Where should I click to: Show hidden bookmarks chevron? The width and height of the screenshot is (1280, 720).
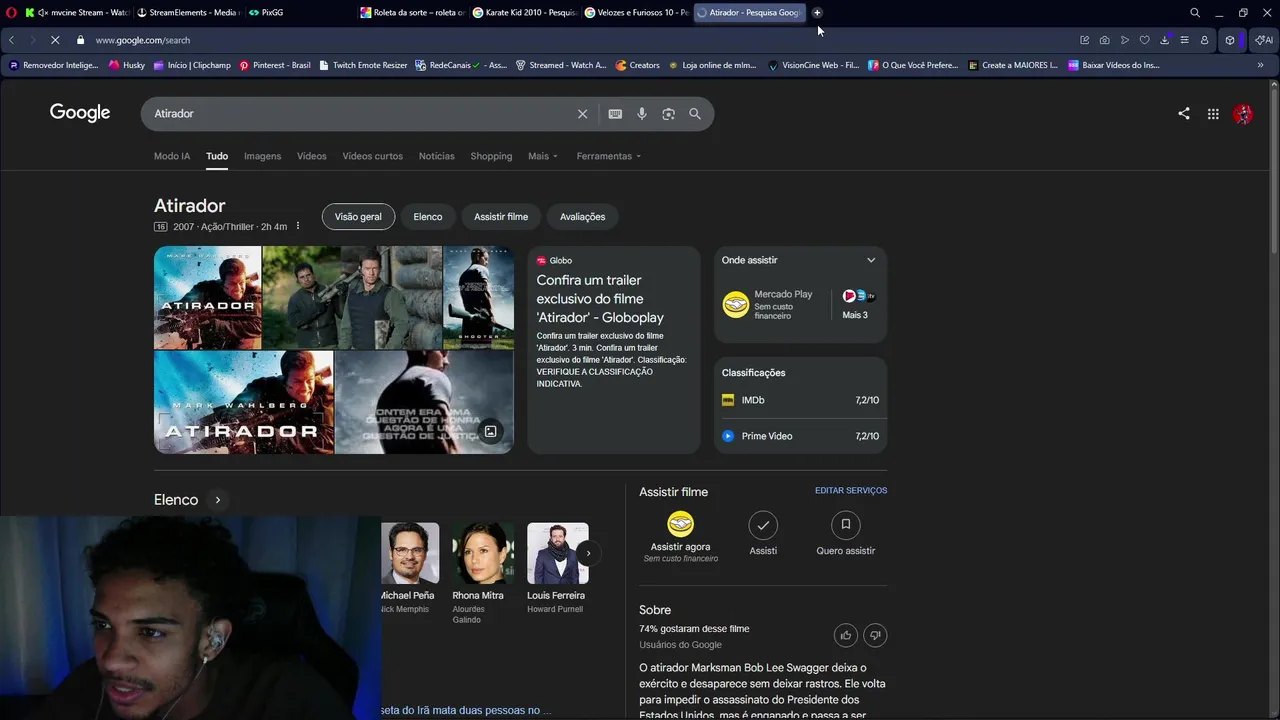[1260, 65]
